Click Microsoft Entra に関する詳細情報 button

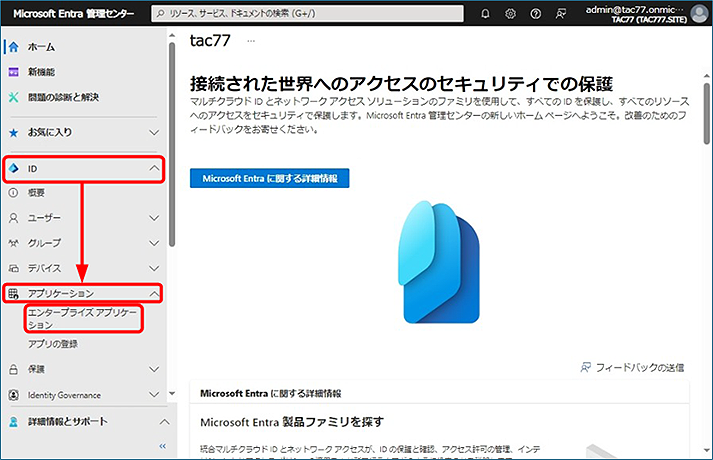tap(270, 178)
